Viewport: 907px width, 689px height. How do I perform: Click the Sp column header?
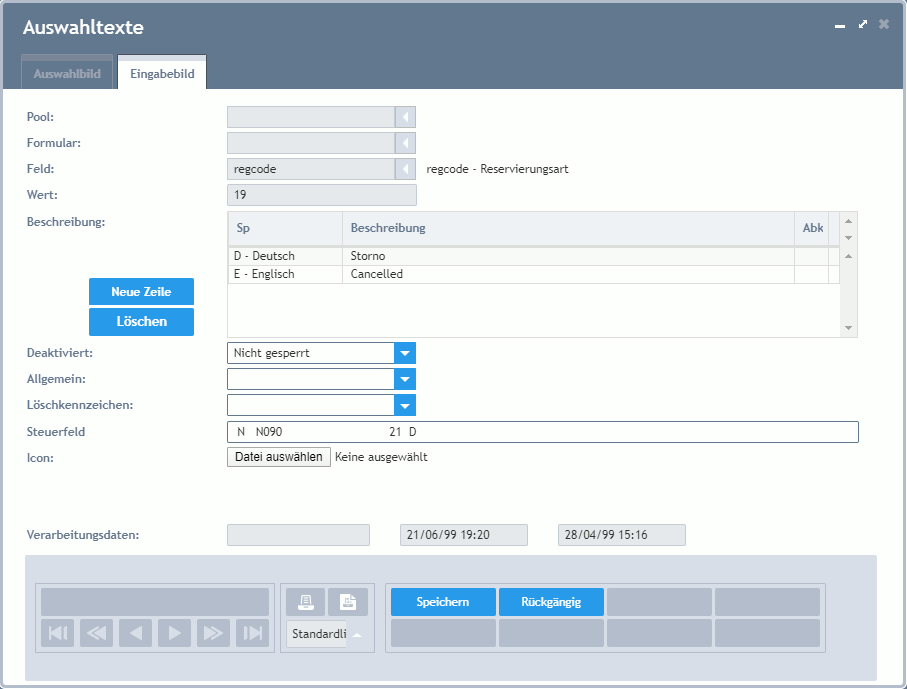point(285,228)
